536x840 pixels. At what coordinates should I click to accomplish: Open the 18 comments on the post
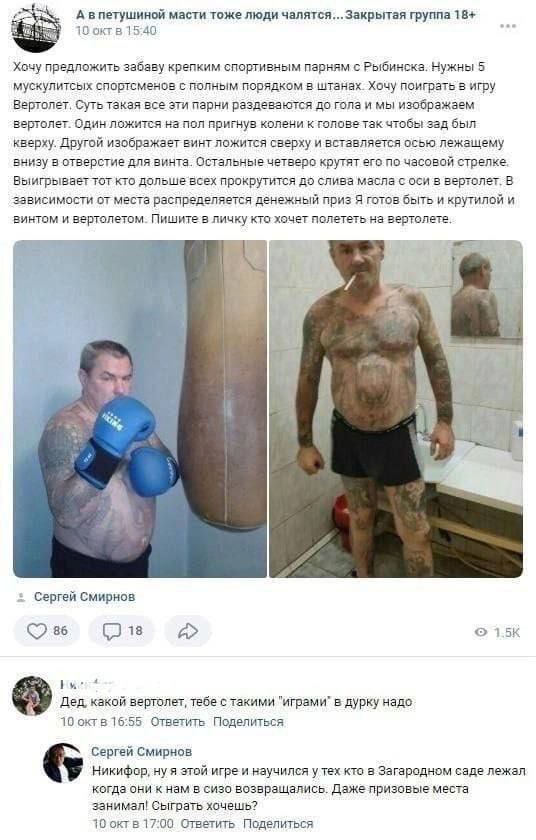[122, 631]
